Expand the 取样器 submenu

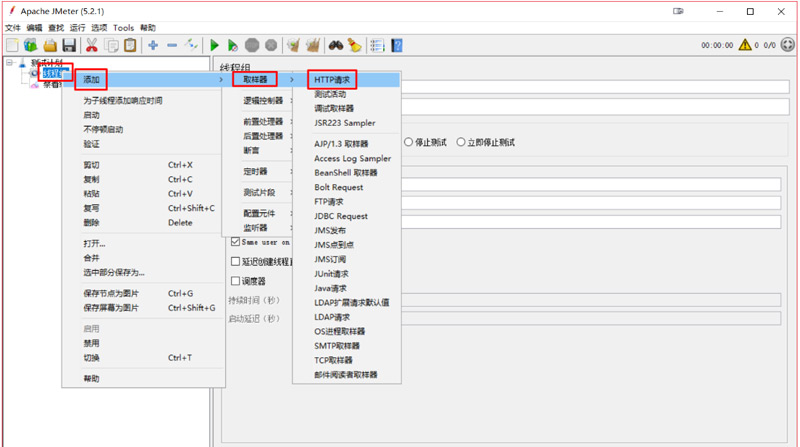pos(259,80)
